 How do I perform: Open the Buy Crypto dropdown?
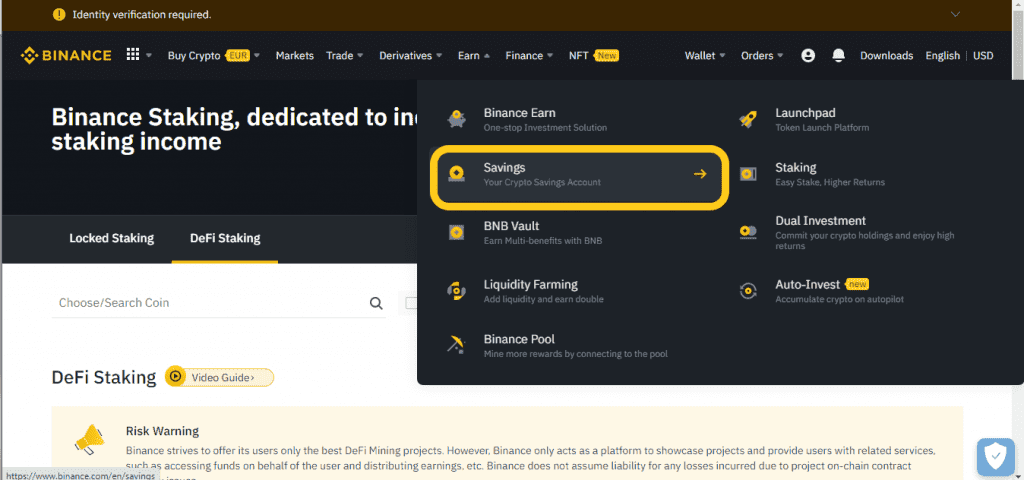(214, 56)
